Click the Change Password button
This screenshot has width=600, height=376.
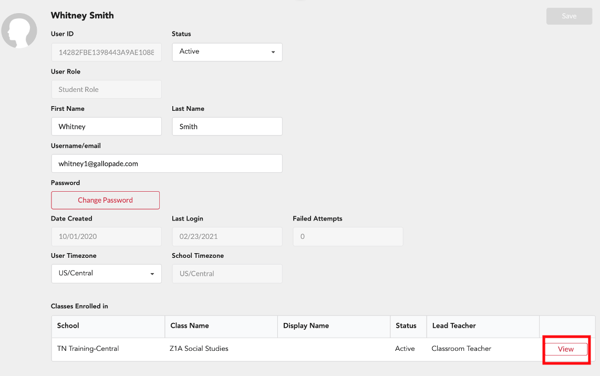(x=106, y=200)
